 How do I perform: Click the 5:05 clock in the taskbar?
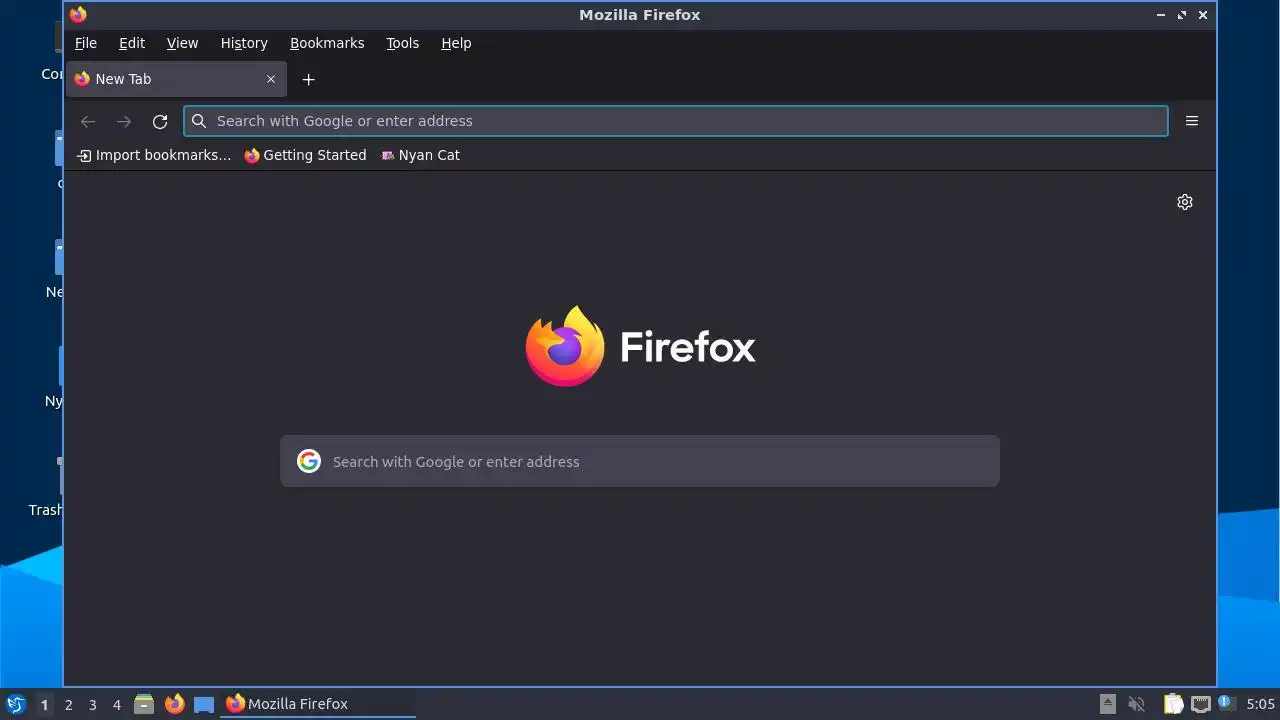click(x=1260, y=704)
